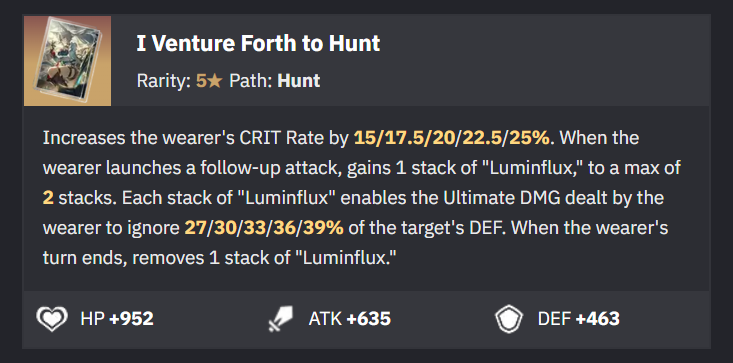Click the DEF ignore values 27/30/33/36/39%

click(x=264, y=228)
